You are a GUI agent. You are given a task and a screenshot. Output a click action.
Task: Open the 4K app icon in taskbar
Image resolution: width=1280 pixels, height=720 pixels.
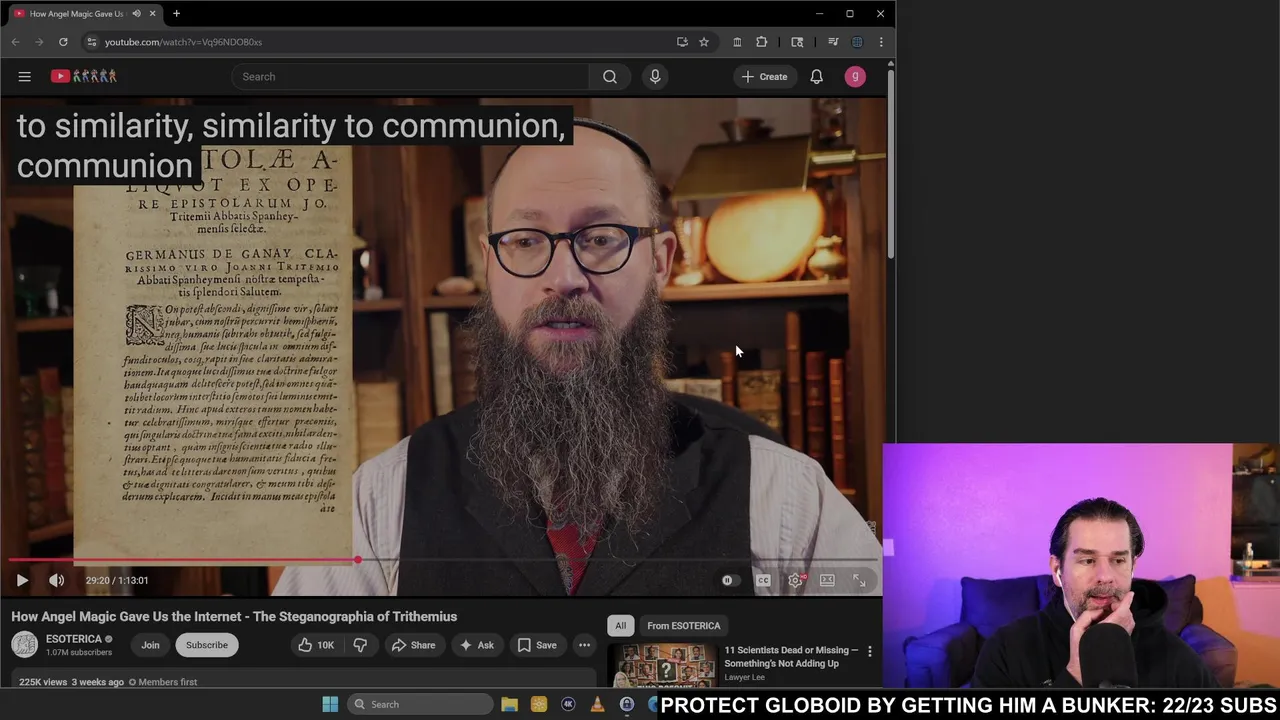tap(568, 704)
